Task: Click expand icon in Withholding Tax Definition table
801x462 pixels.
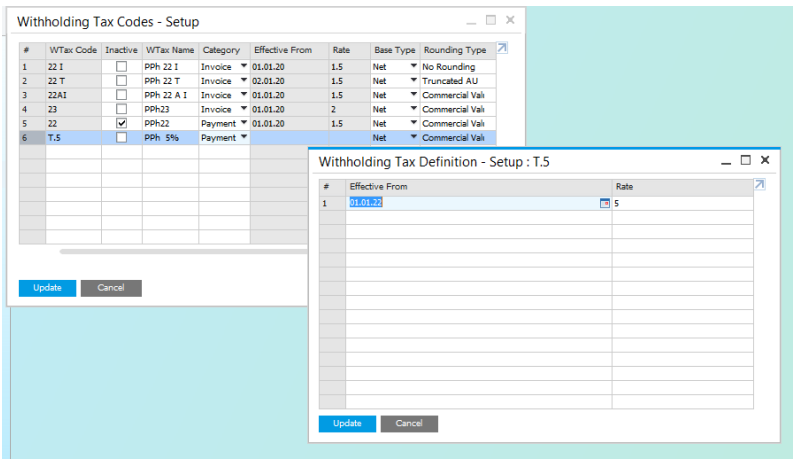Action: (760, 184)
